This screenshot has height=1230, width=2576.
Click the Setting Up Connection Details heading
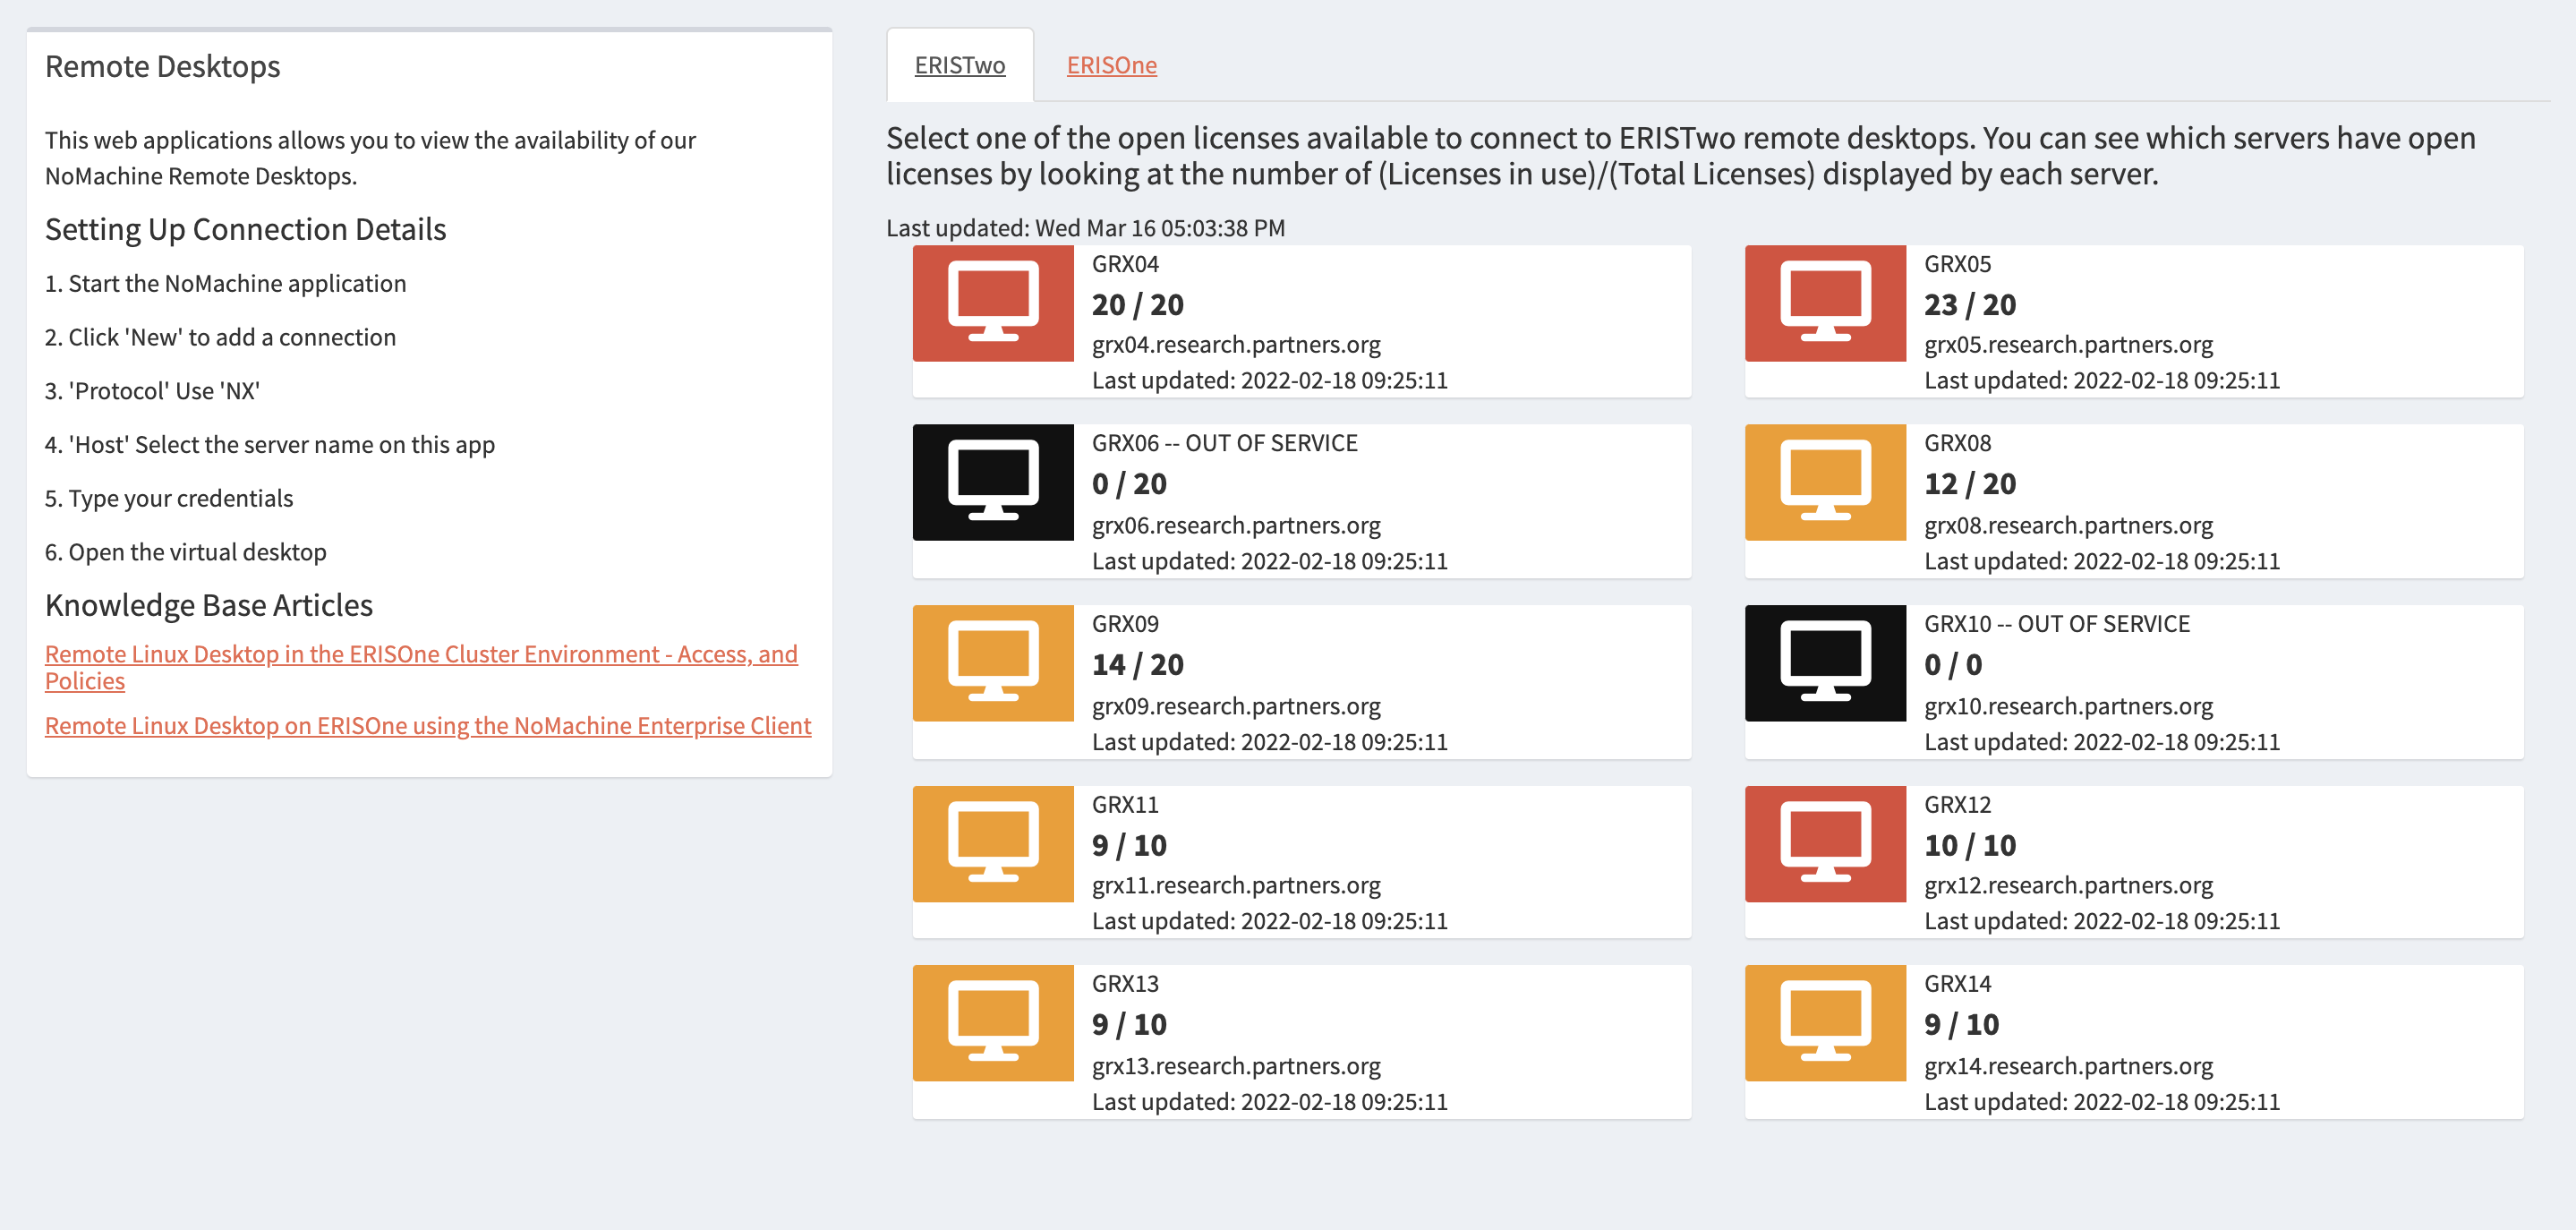pyautogui.click(x=246, y=229)
